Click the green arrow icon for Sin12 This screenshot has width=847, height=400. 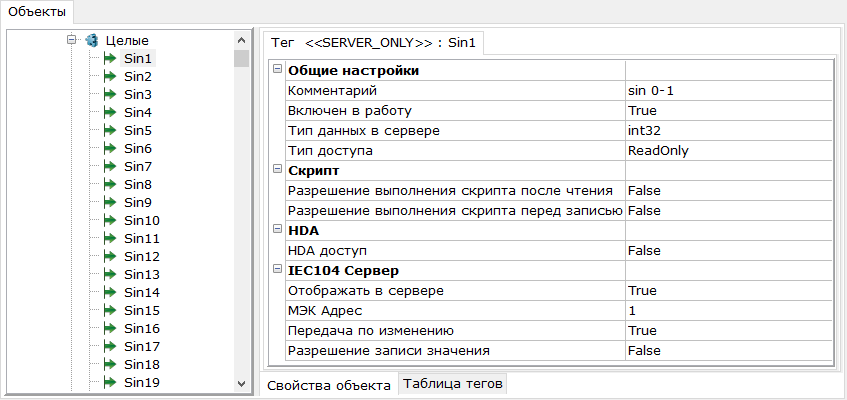pos(110,256)
